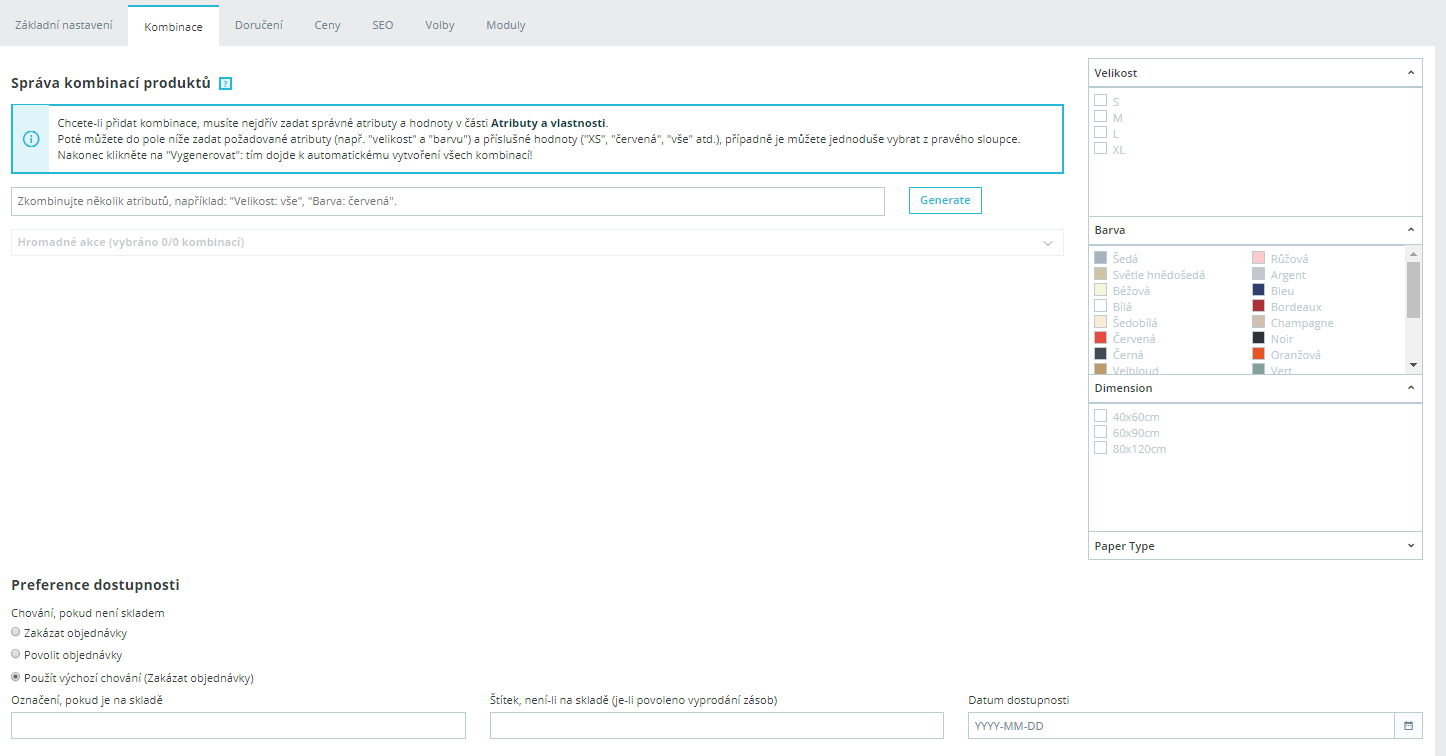The height and width of the screenshot is (756, 1446).
Task: Collapse the Dimension attribute section
Action: coord(1410,388)
